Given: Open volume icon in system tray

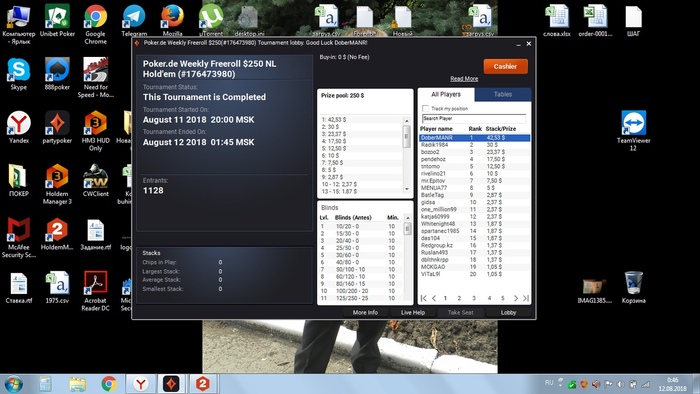Looking at the screenshot, I should point(621,384).
